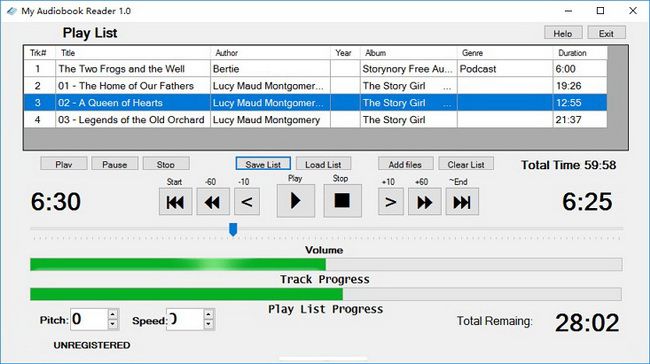Increase Pitch with the up arrow
This screenshot has width=650, height=364.
(x=113, y=314)
